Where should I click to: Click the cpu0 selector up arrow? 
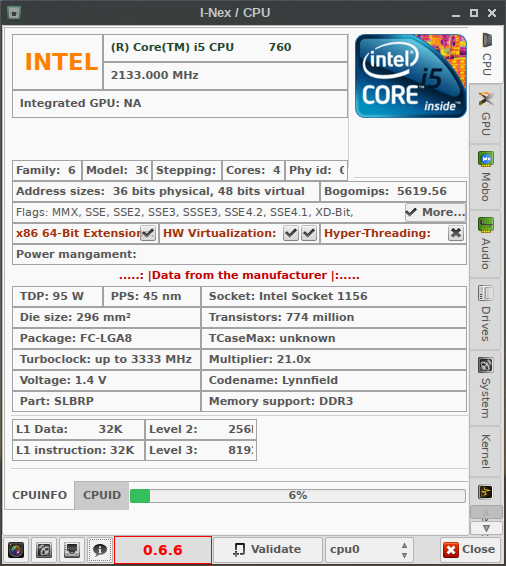tap(405, 545)
